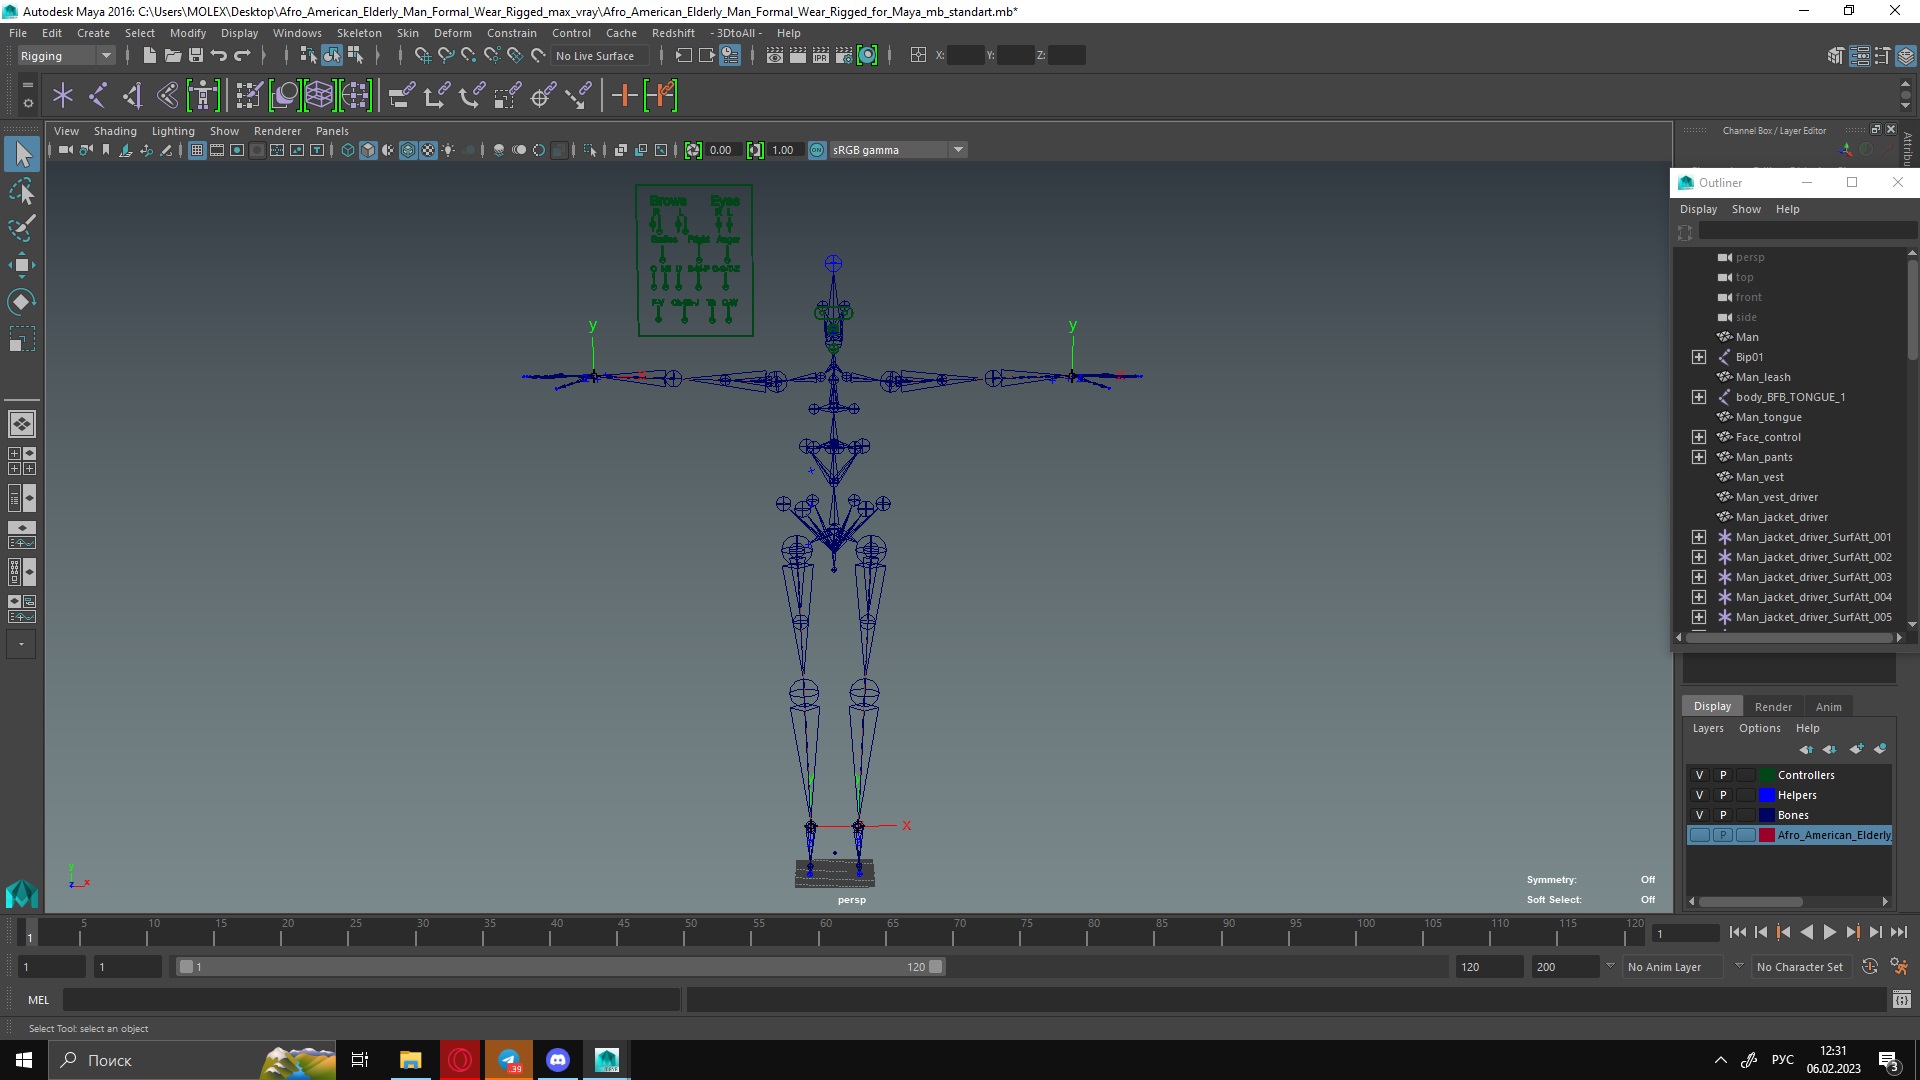This screenshot has width=1920, height=1080.
Task: Toggle visibility of Controllers layer
Action: click(1699, 775)
